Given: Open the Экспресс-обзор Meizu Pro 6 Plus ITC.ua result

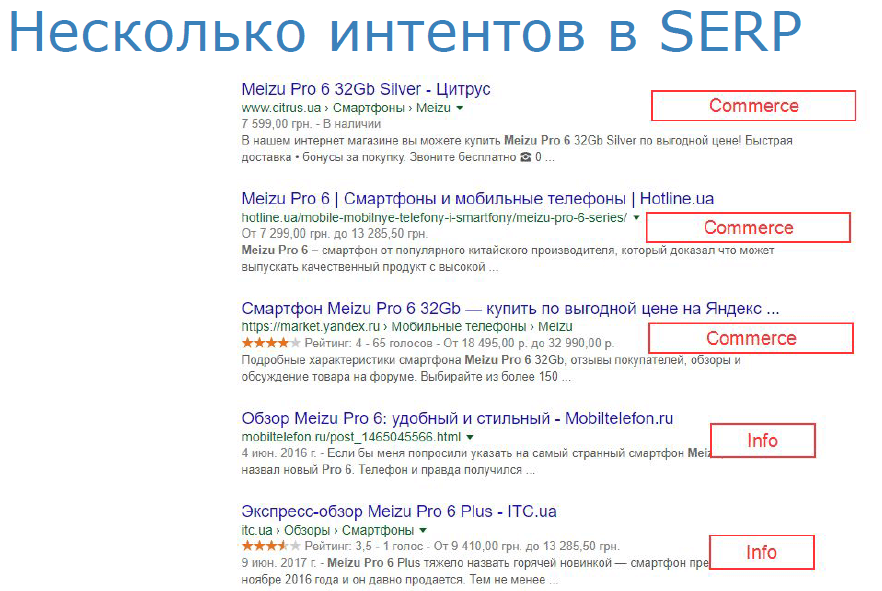Looking at the screenshot, I should (399, 511).
